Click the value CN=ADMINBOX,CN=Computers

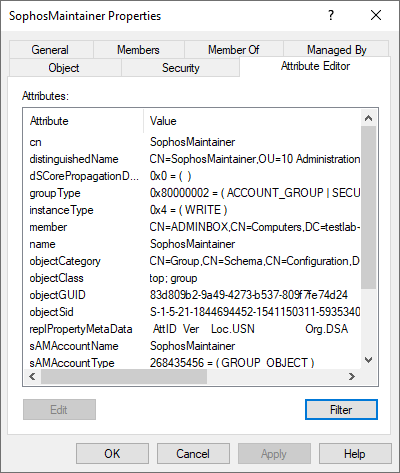[255, 227]
